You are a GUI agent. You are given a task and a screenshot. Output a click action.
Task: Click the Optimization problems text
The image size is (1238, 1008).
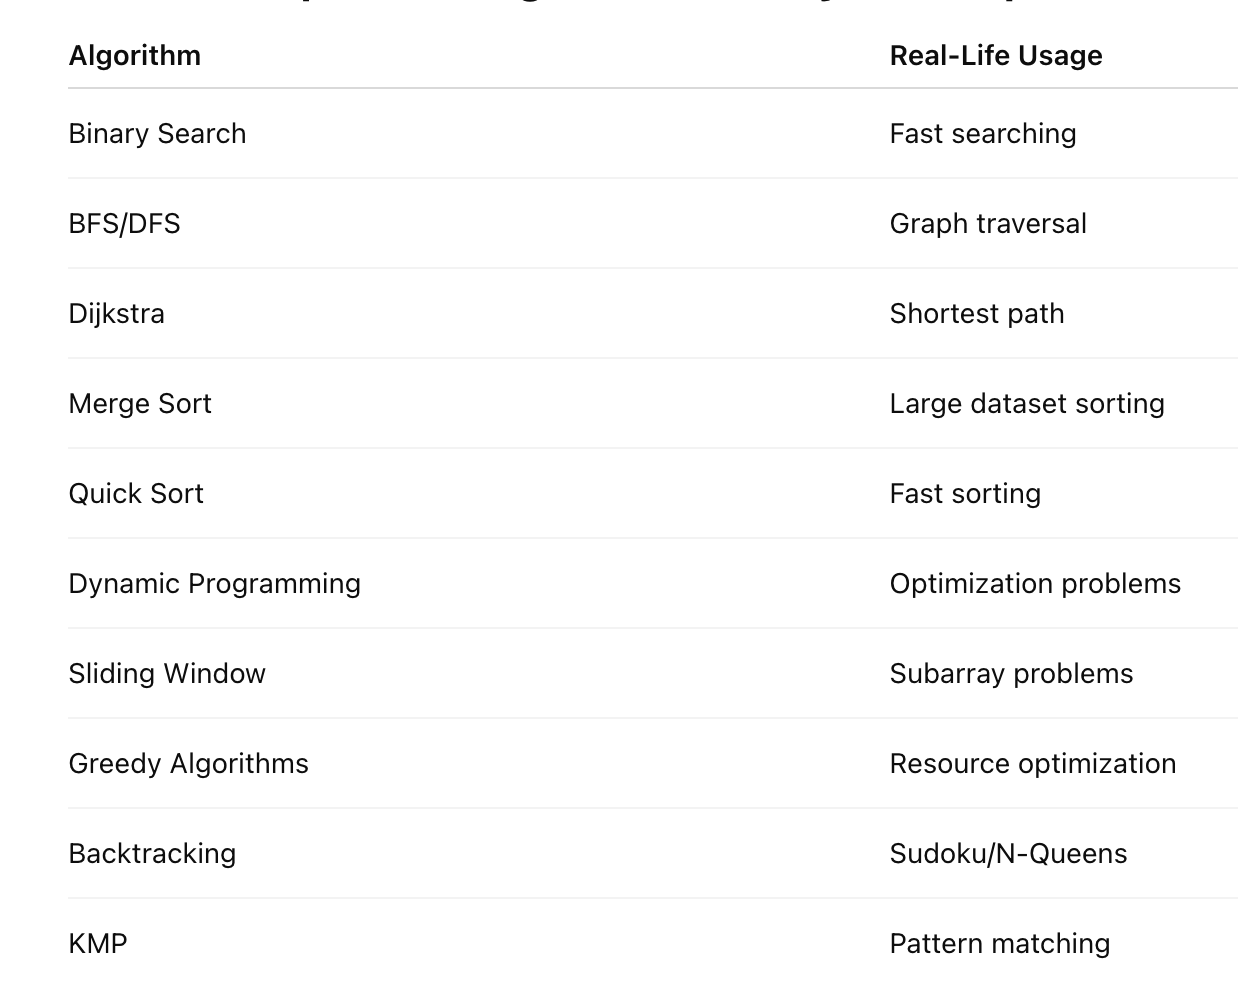click(1035, 584)
